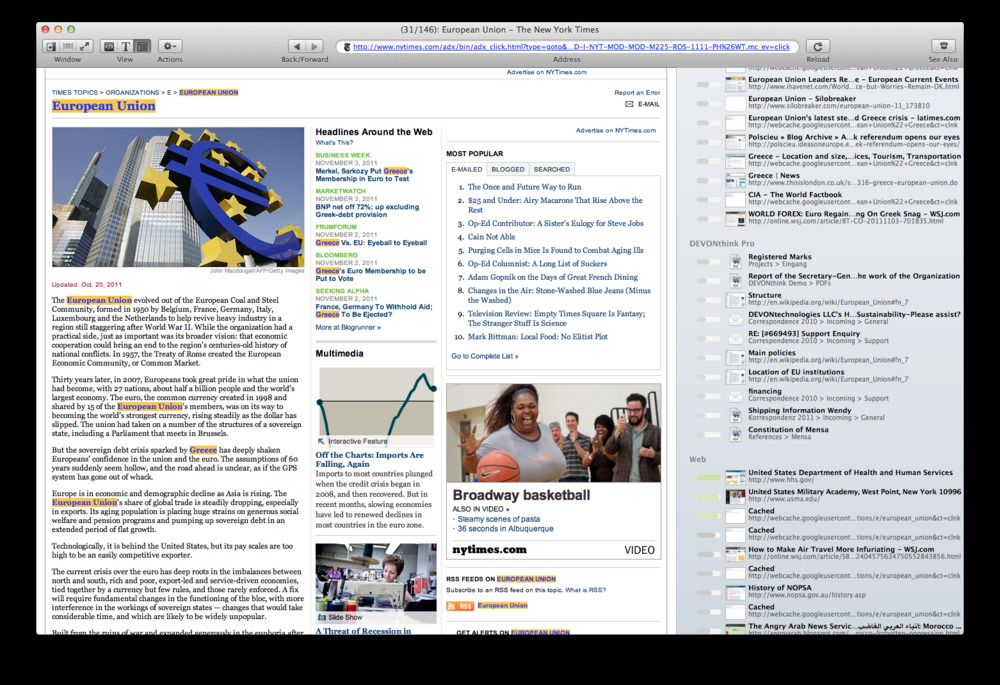The image size is (1000, 685).
Task: Click the Back navigation arrow
Action: coord(296,46)
